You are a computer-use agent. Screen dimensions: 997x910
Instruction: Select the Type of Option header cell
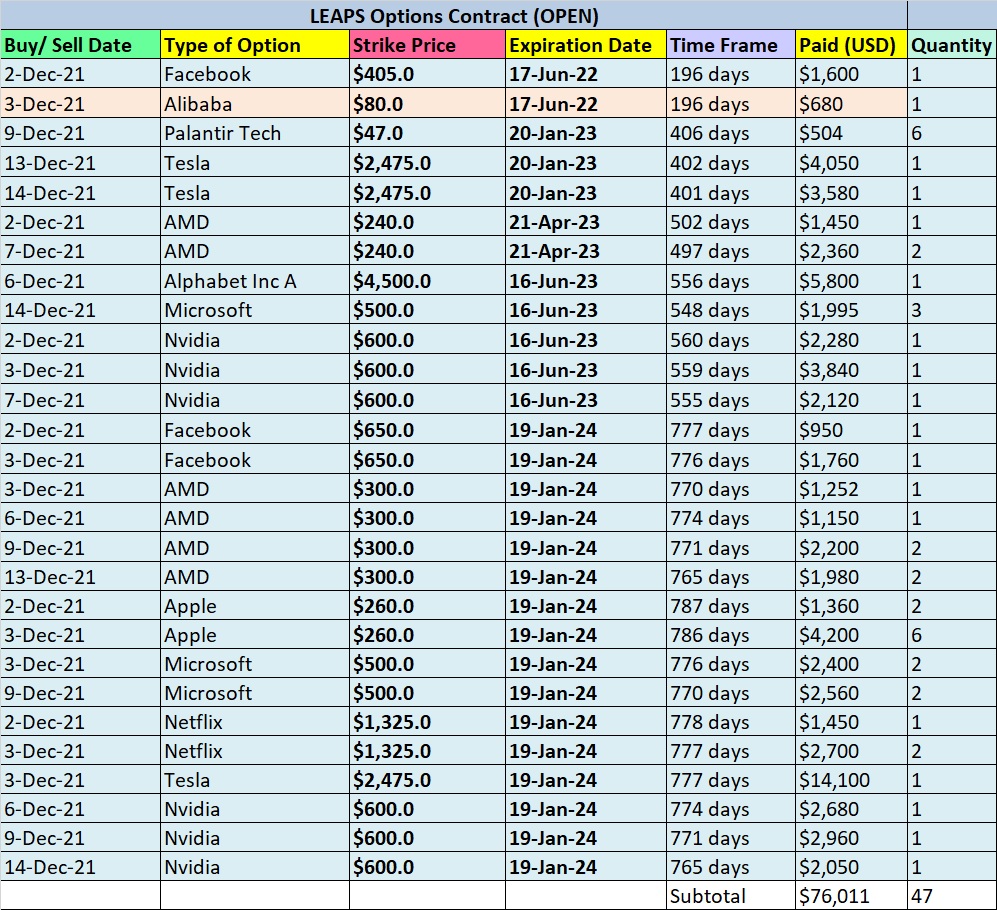click(254, 45)
